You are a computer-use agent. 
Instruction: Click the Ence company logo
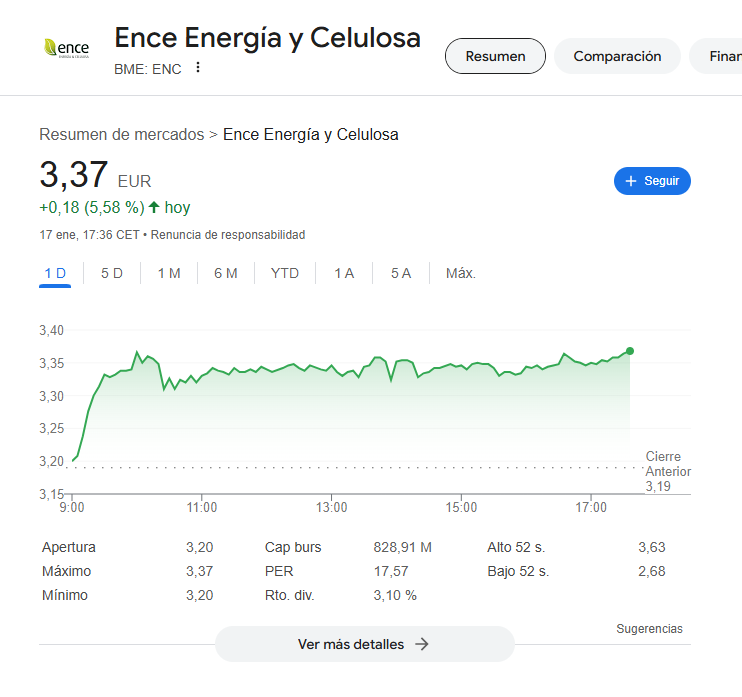(x=66, y=48)
